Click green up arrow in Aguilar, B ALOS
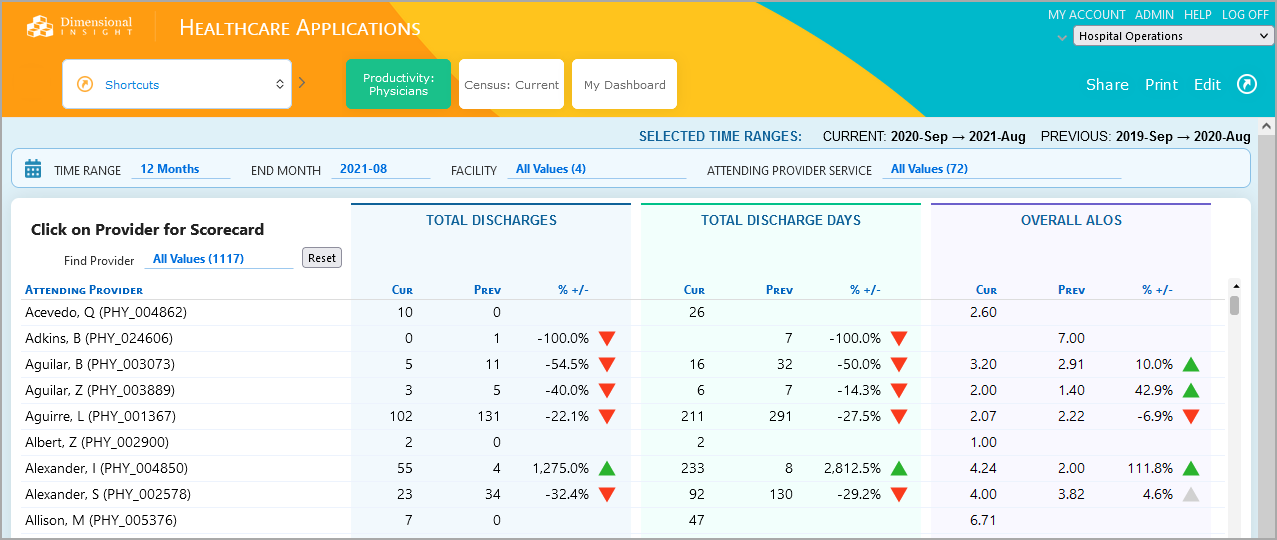Screen dimensions: 1277x540 pyautogui.click(x=1190, y=365)
